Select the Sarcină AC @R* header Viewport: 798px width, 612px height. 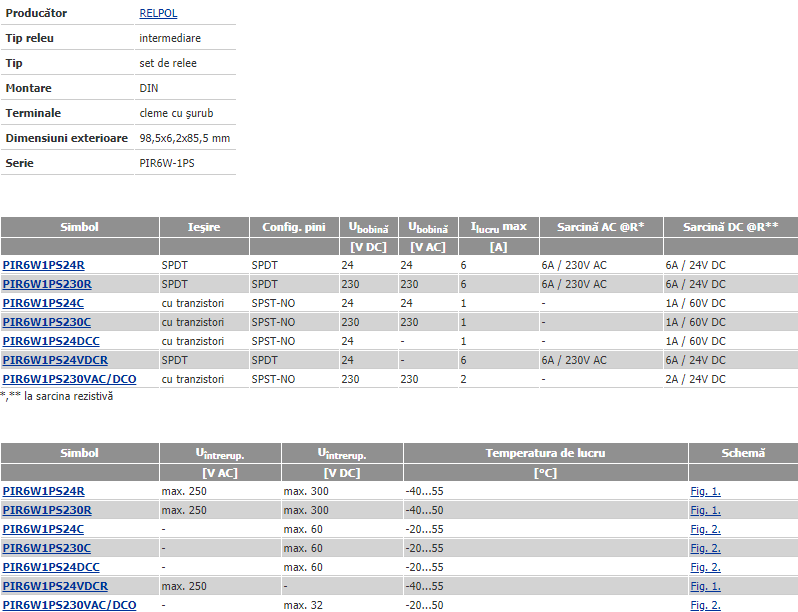coord(601,227)
